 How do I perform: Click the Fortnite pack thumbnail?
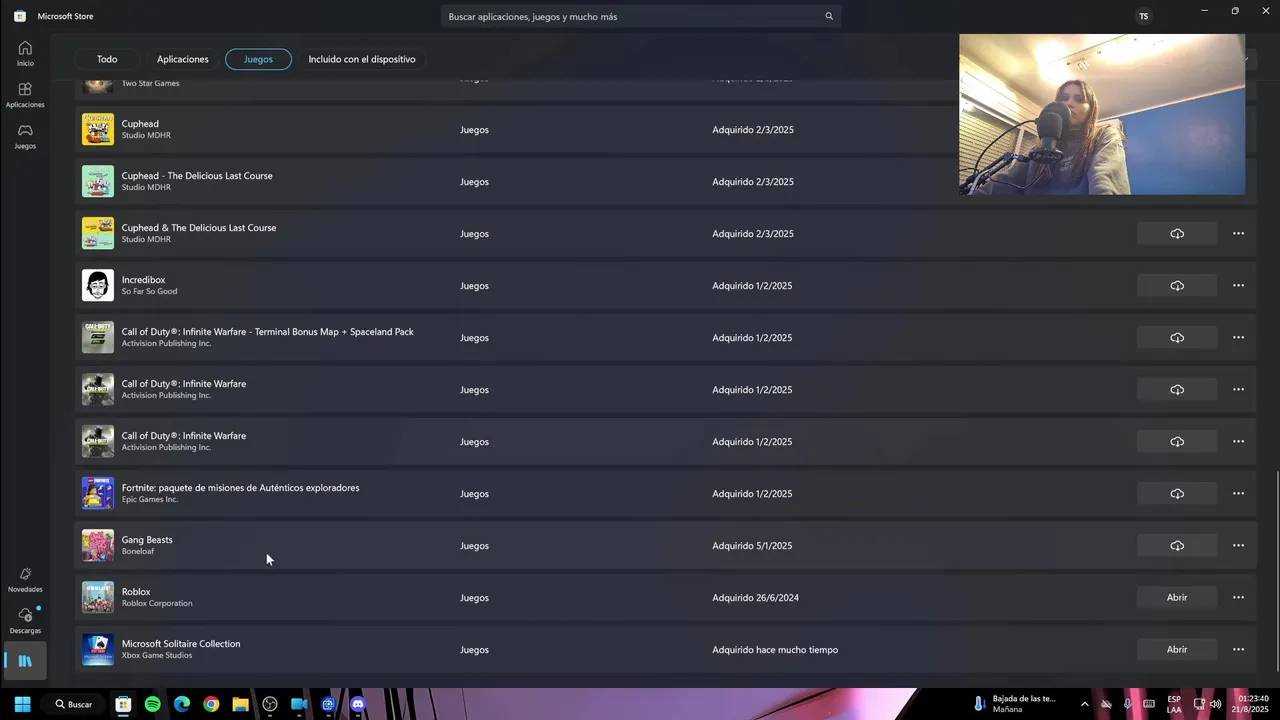98,493
